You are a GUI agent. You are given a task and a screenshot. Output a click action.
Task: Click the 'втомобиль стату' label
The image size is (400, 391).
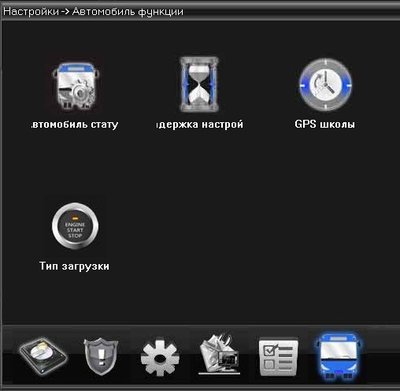pyautogui.click(x=74, y=125)
